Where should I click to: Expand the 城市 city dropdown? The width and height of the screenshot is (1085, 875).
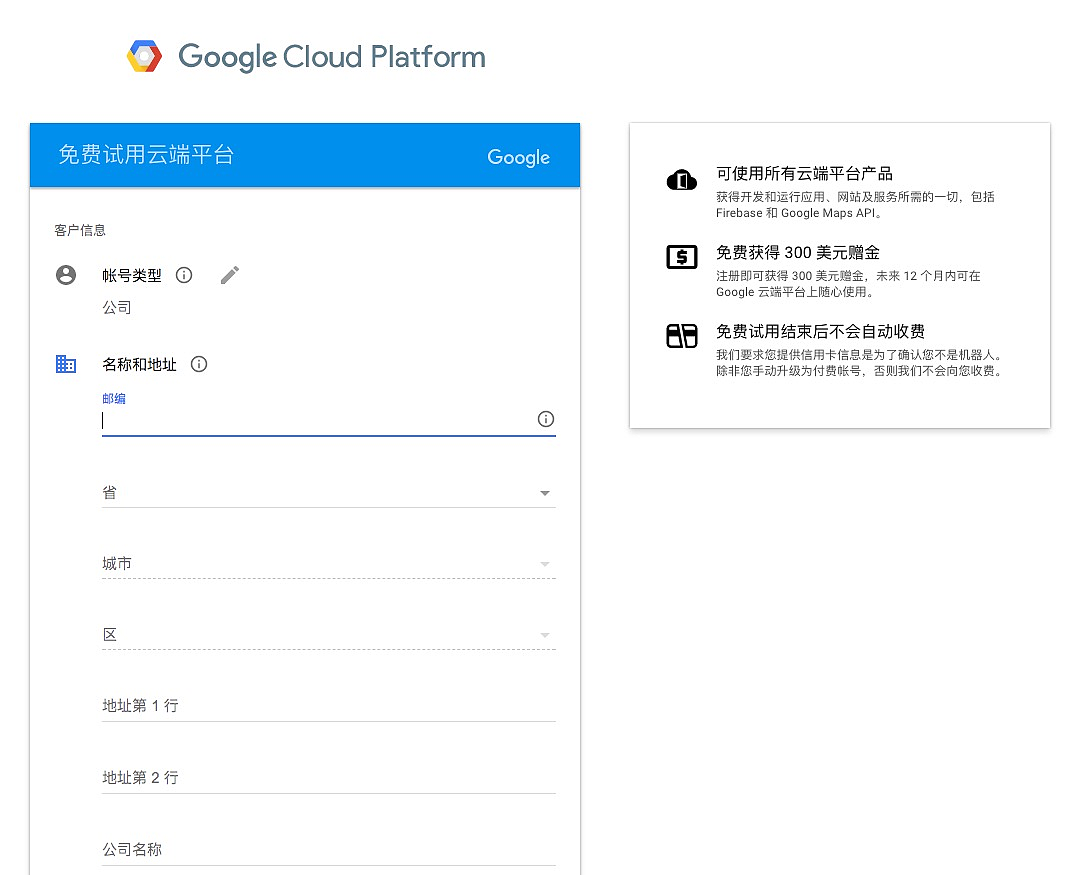tap(328, 564)
